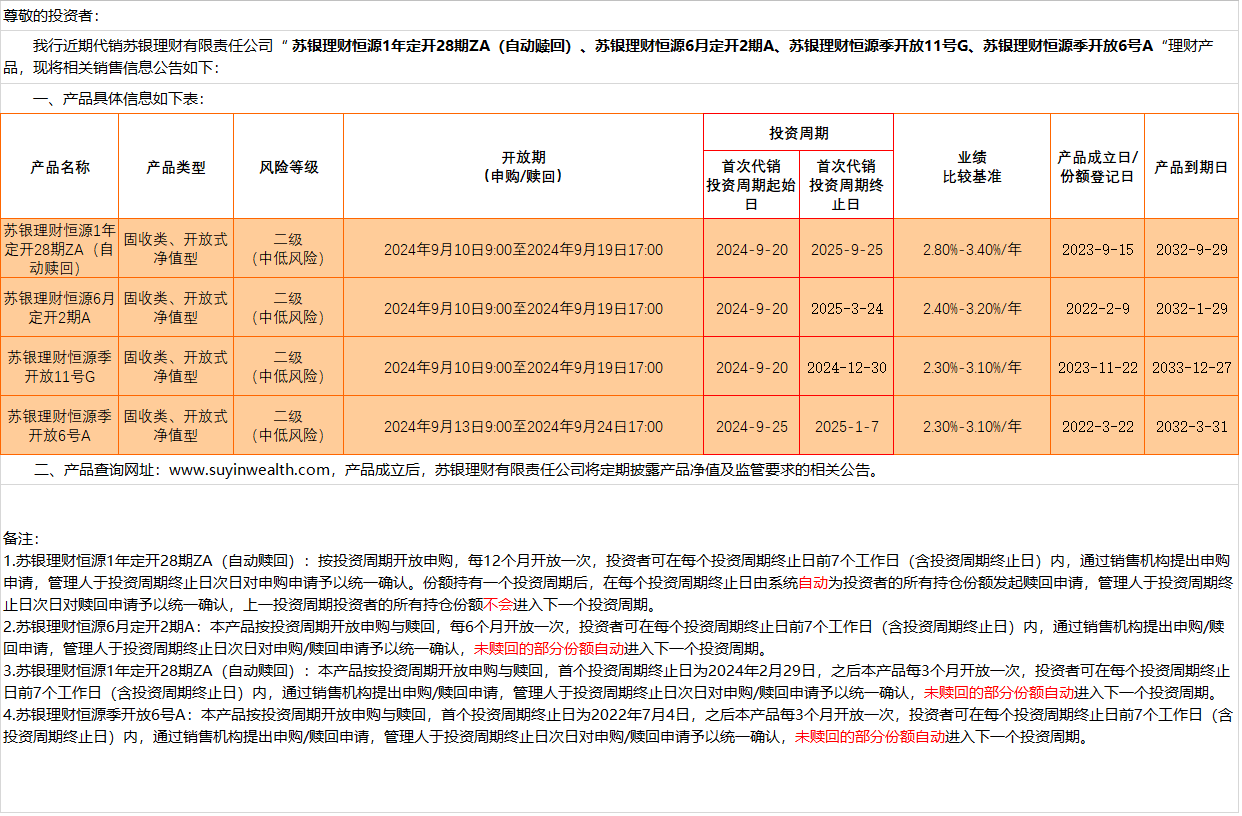Click benchmark cell 2.40%-3.20%/年
The image size is (1242, 816).
pos(972,309)
